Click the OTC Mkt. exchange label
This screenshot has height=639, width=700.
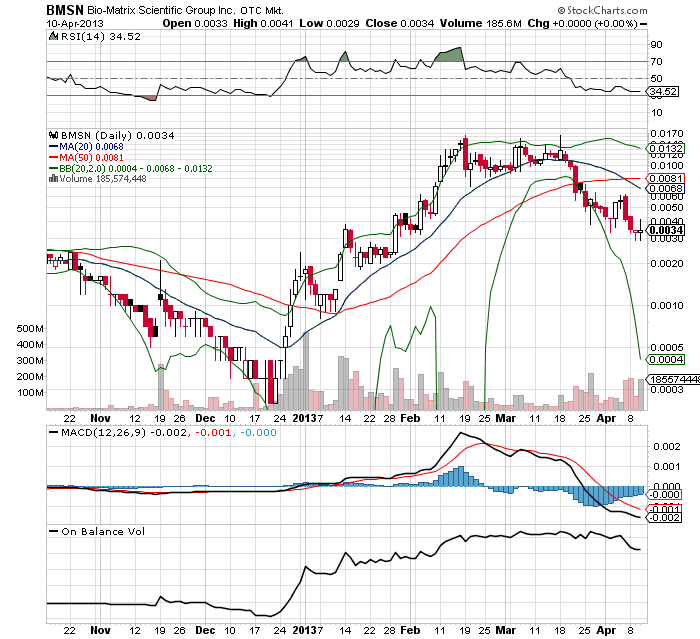(x=262, y=10)
